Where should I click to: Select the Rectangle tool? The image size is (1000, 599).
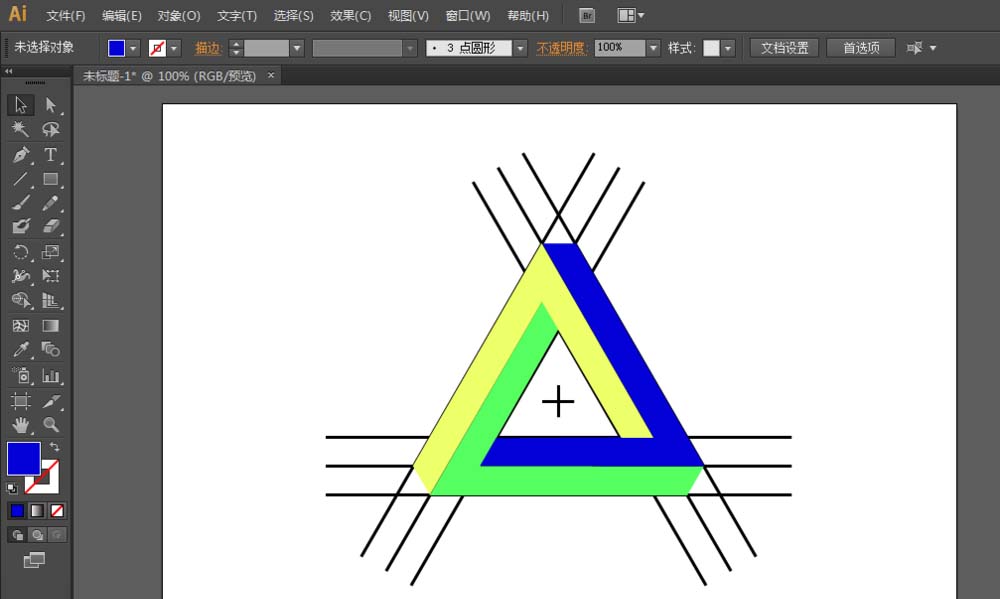click(x=49, y=179)
